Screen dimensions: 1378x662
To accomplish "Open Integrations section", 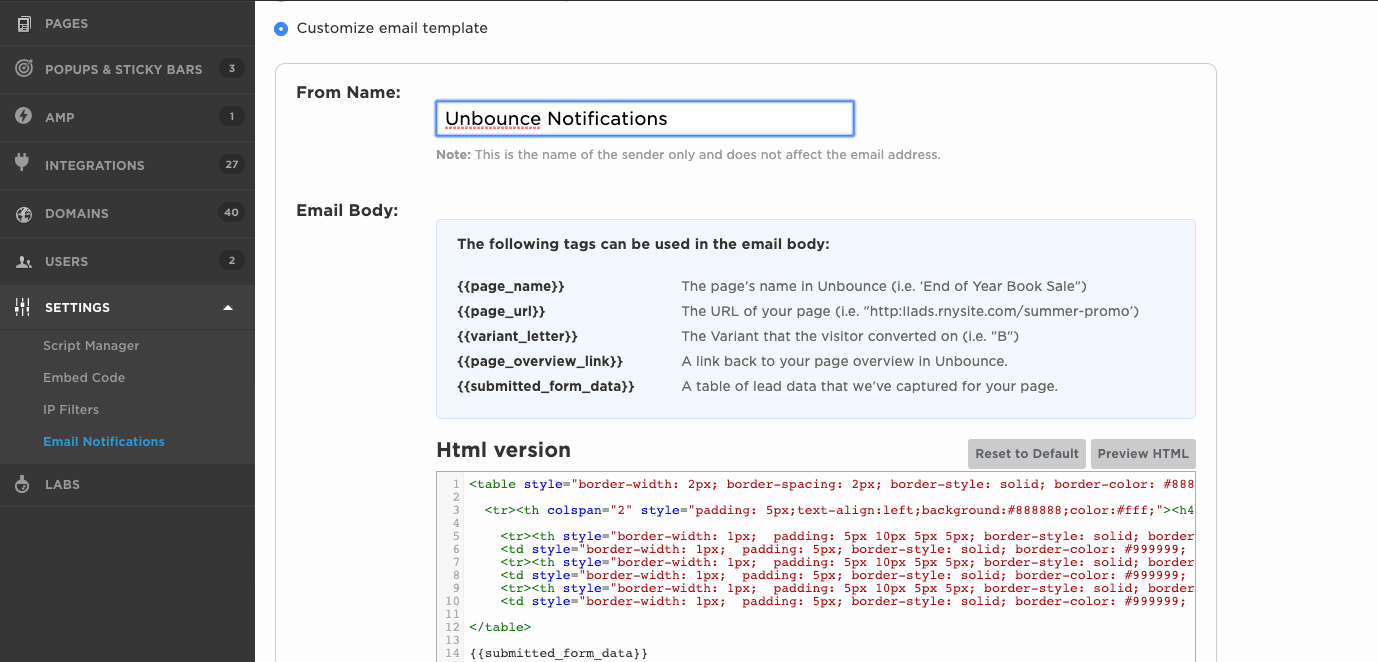I will point(127,165).
